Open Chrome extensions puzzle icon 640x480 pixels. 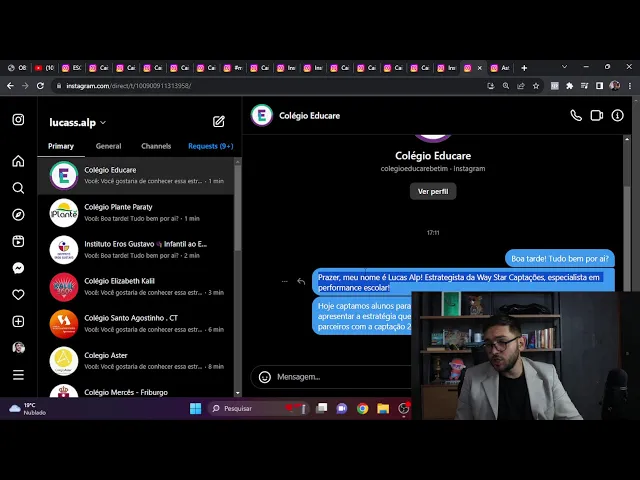[x=569, y=86]
